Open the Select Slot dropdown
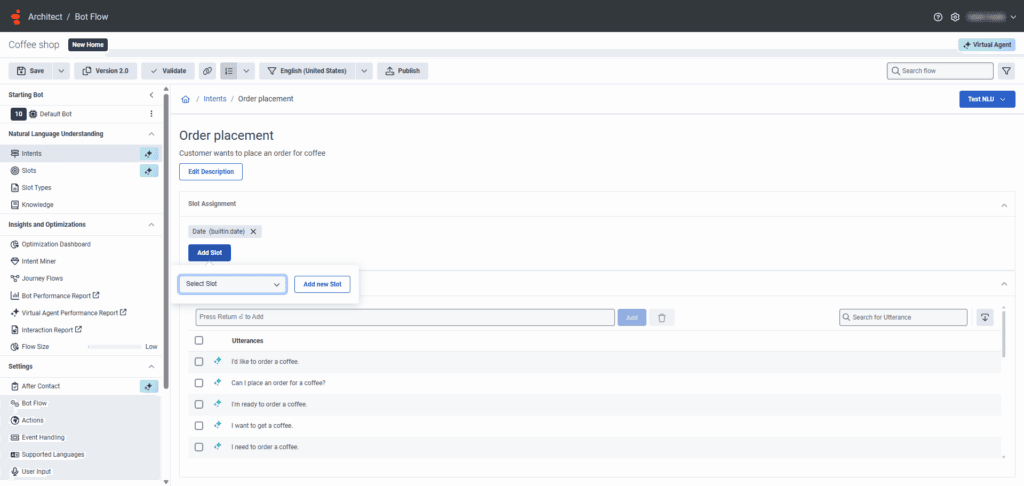 tap(233, 284)
